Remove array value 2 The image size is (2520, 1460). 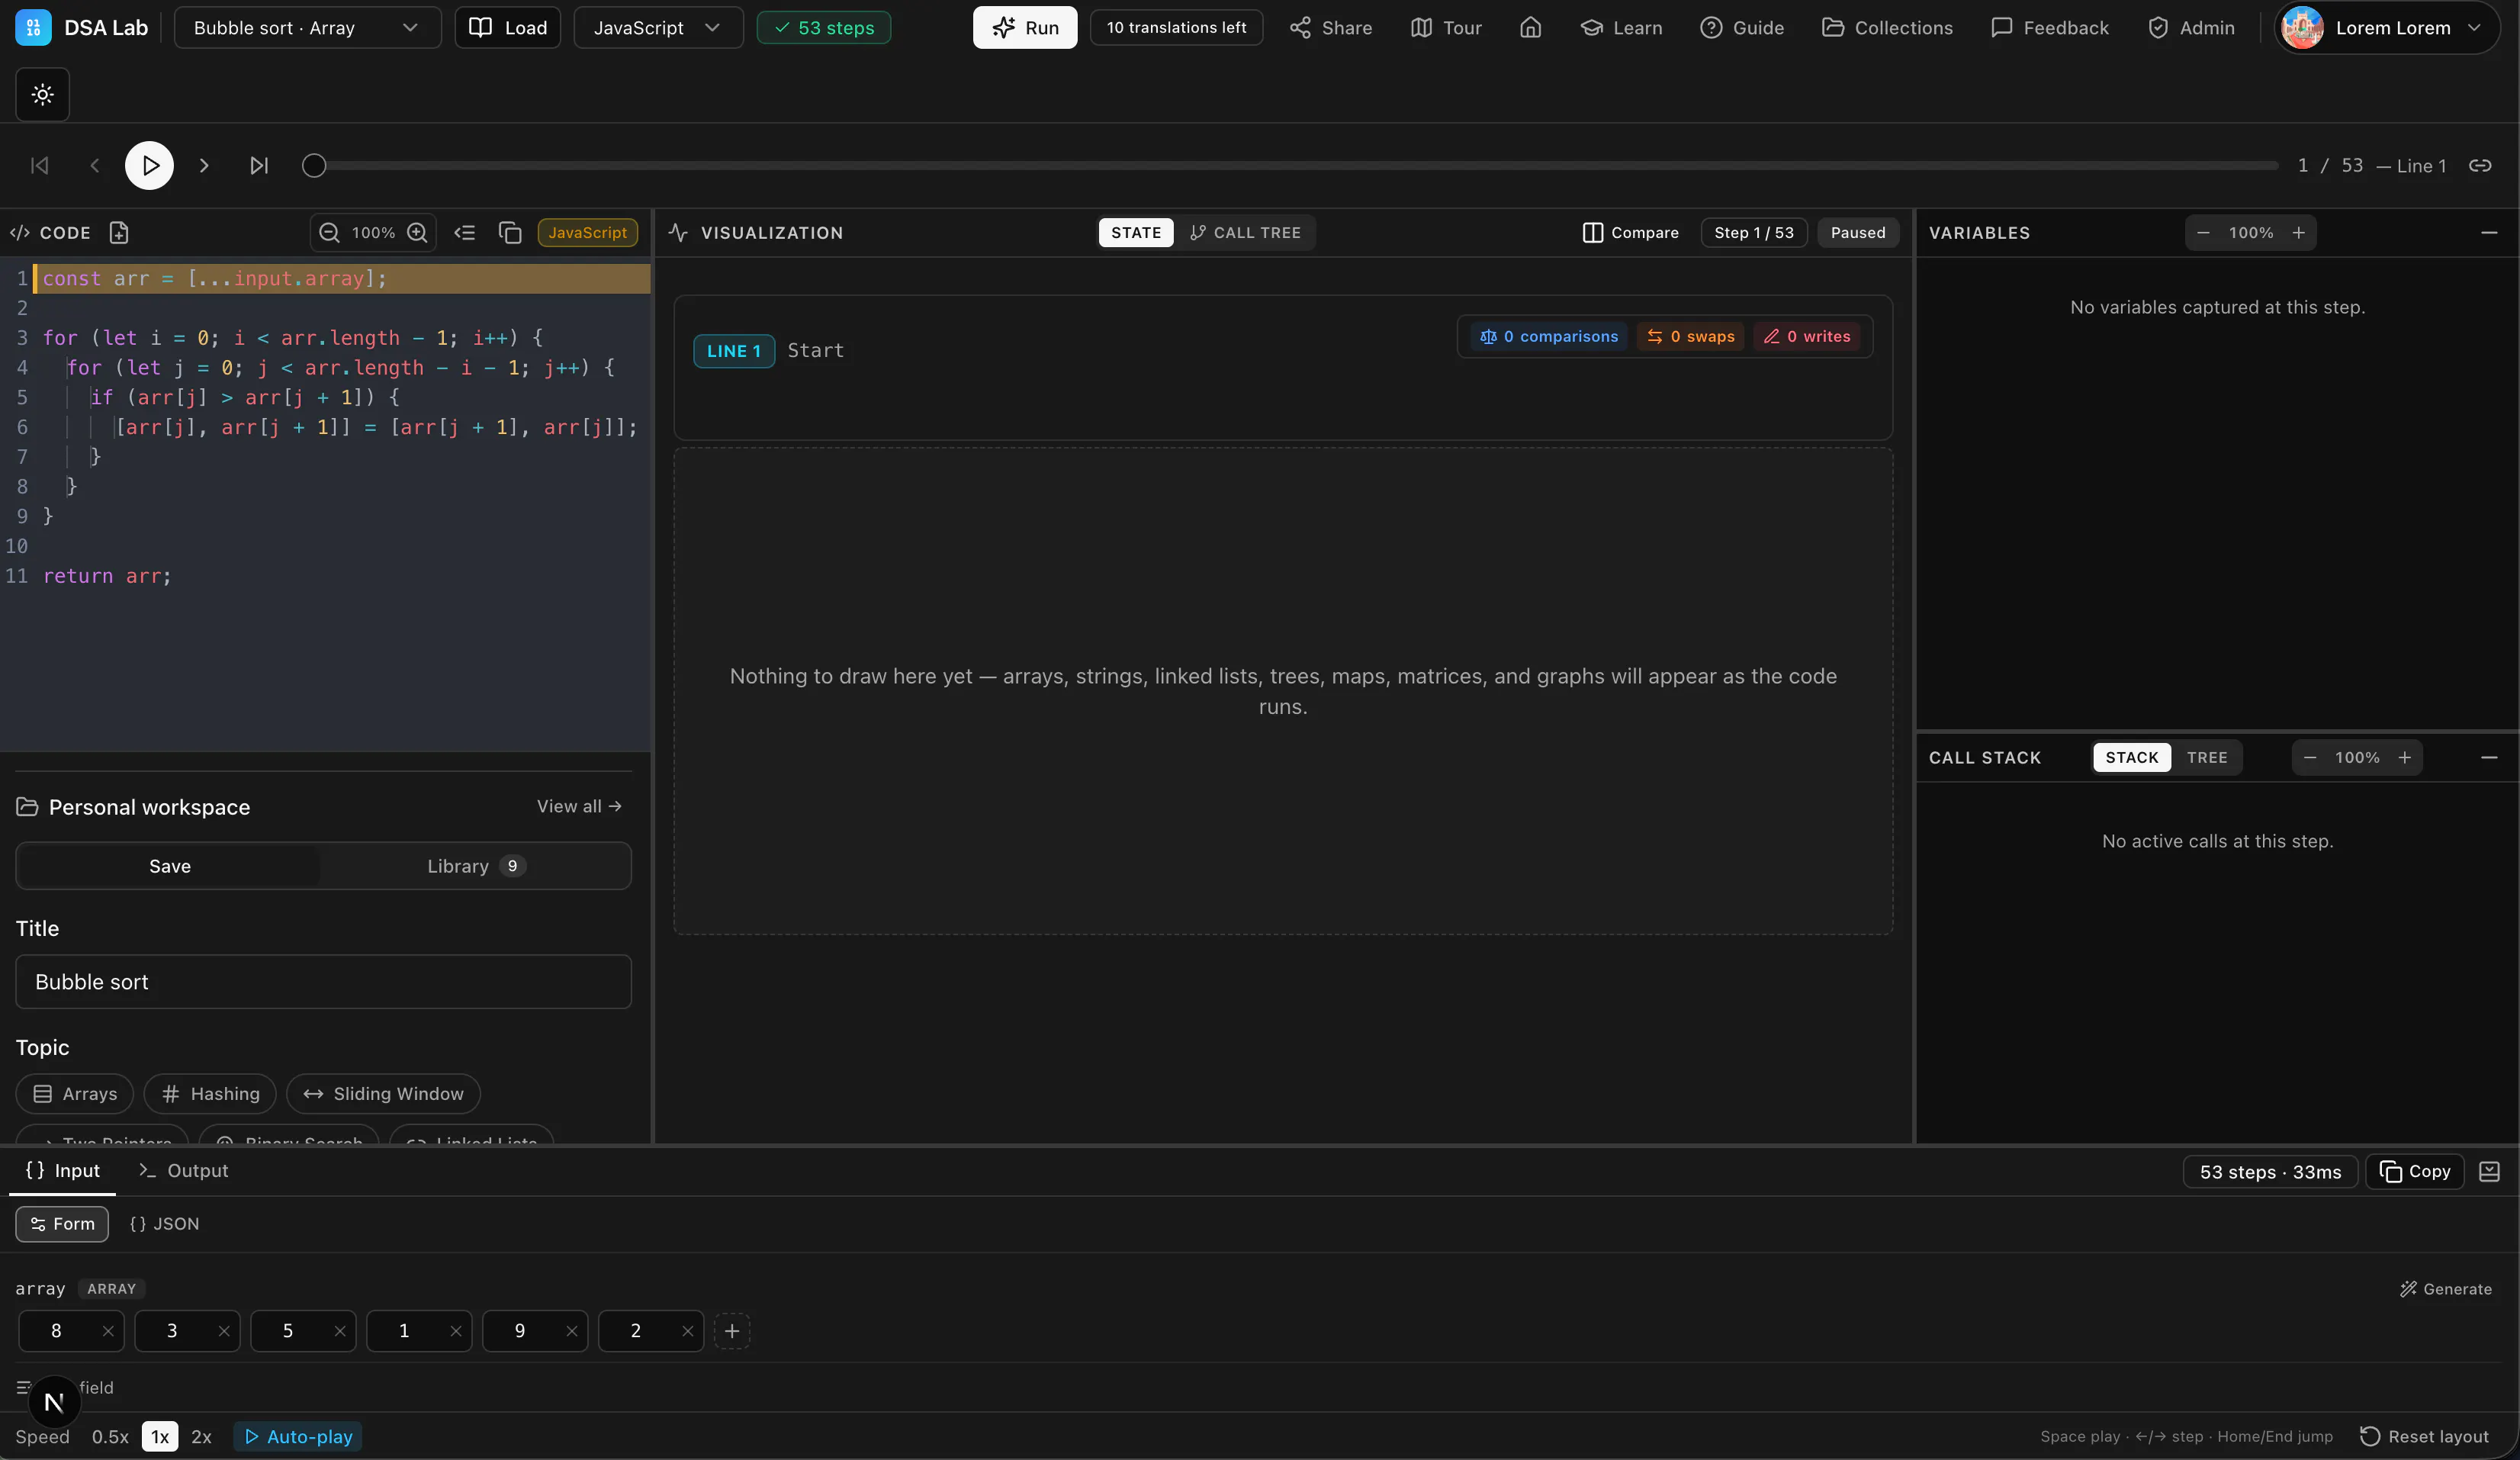pos(688,1331)
